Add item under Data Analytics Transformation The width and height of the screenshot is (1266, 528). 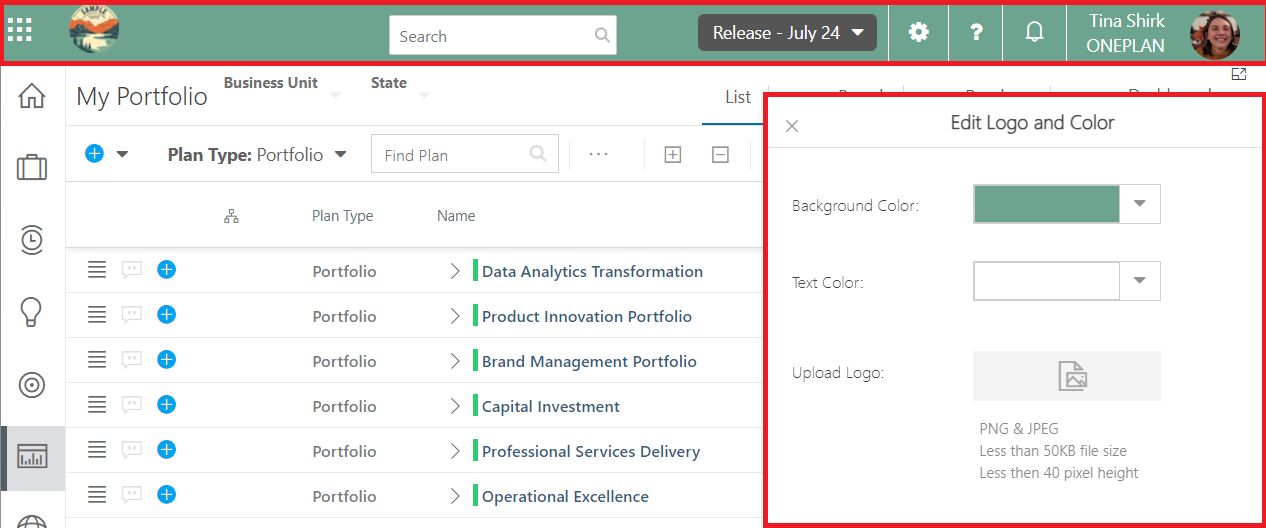tap(167, 269)
